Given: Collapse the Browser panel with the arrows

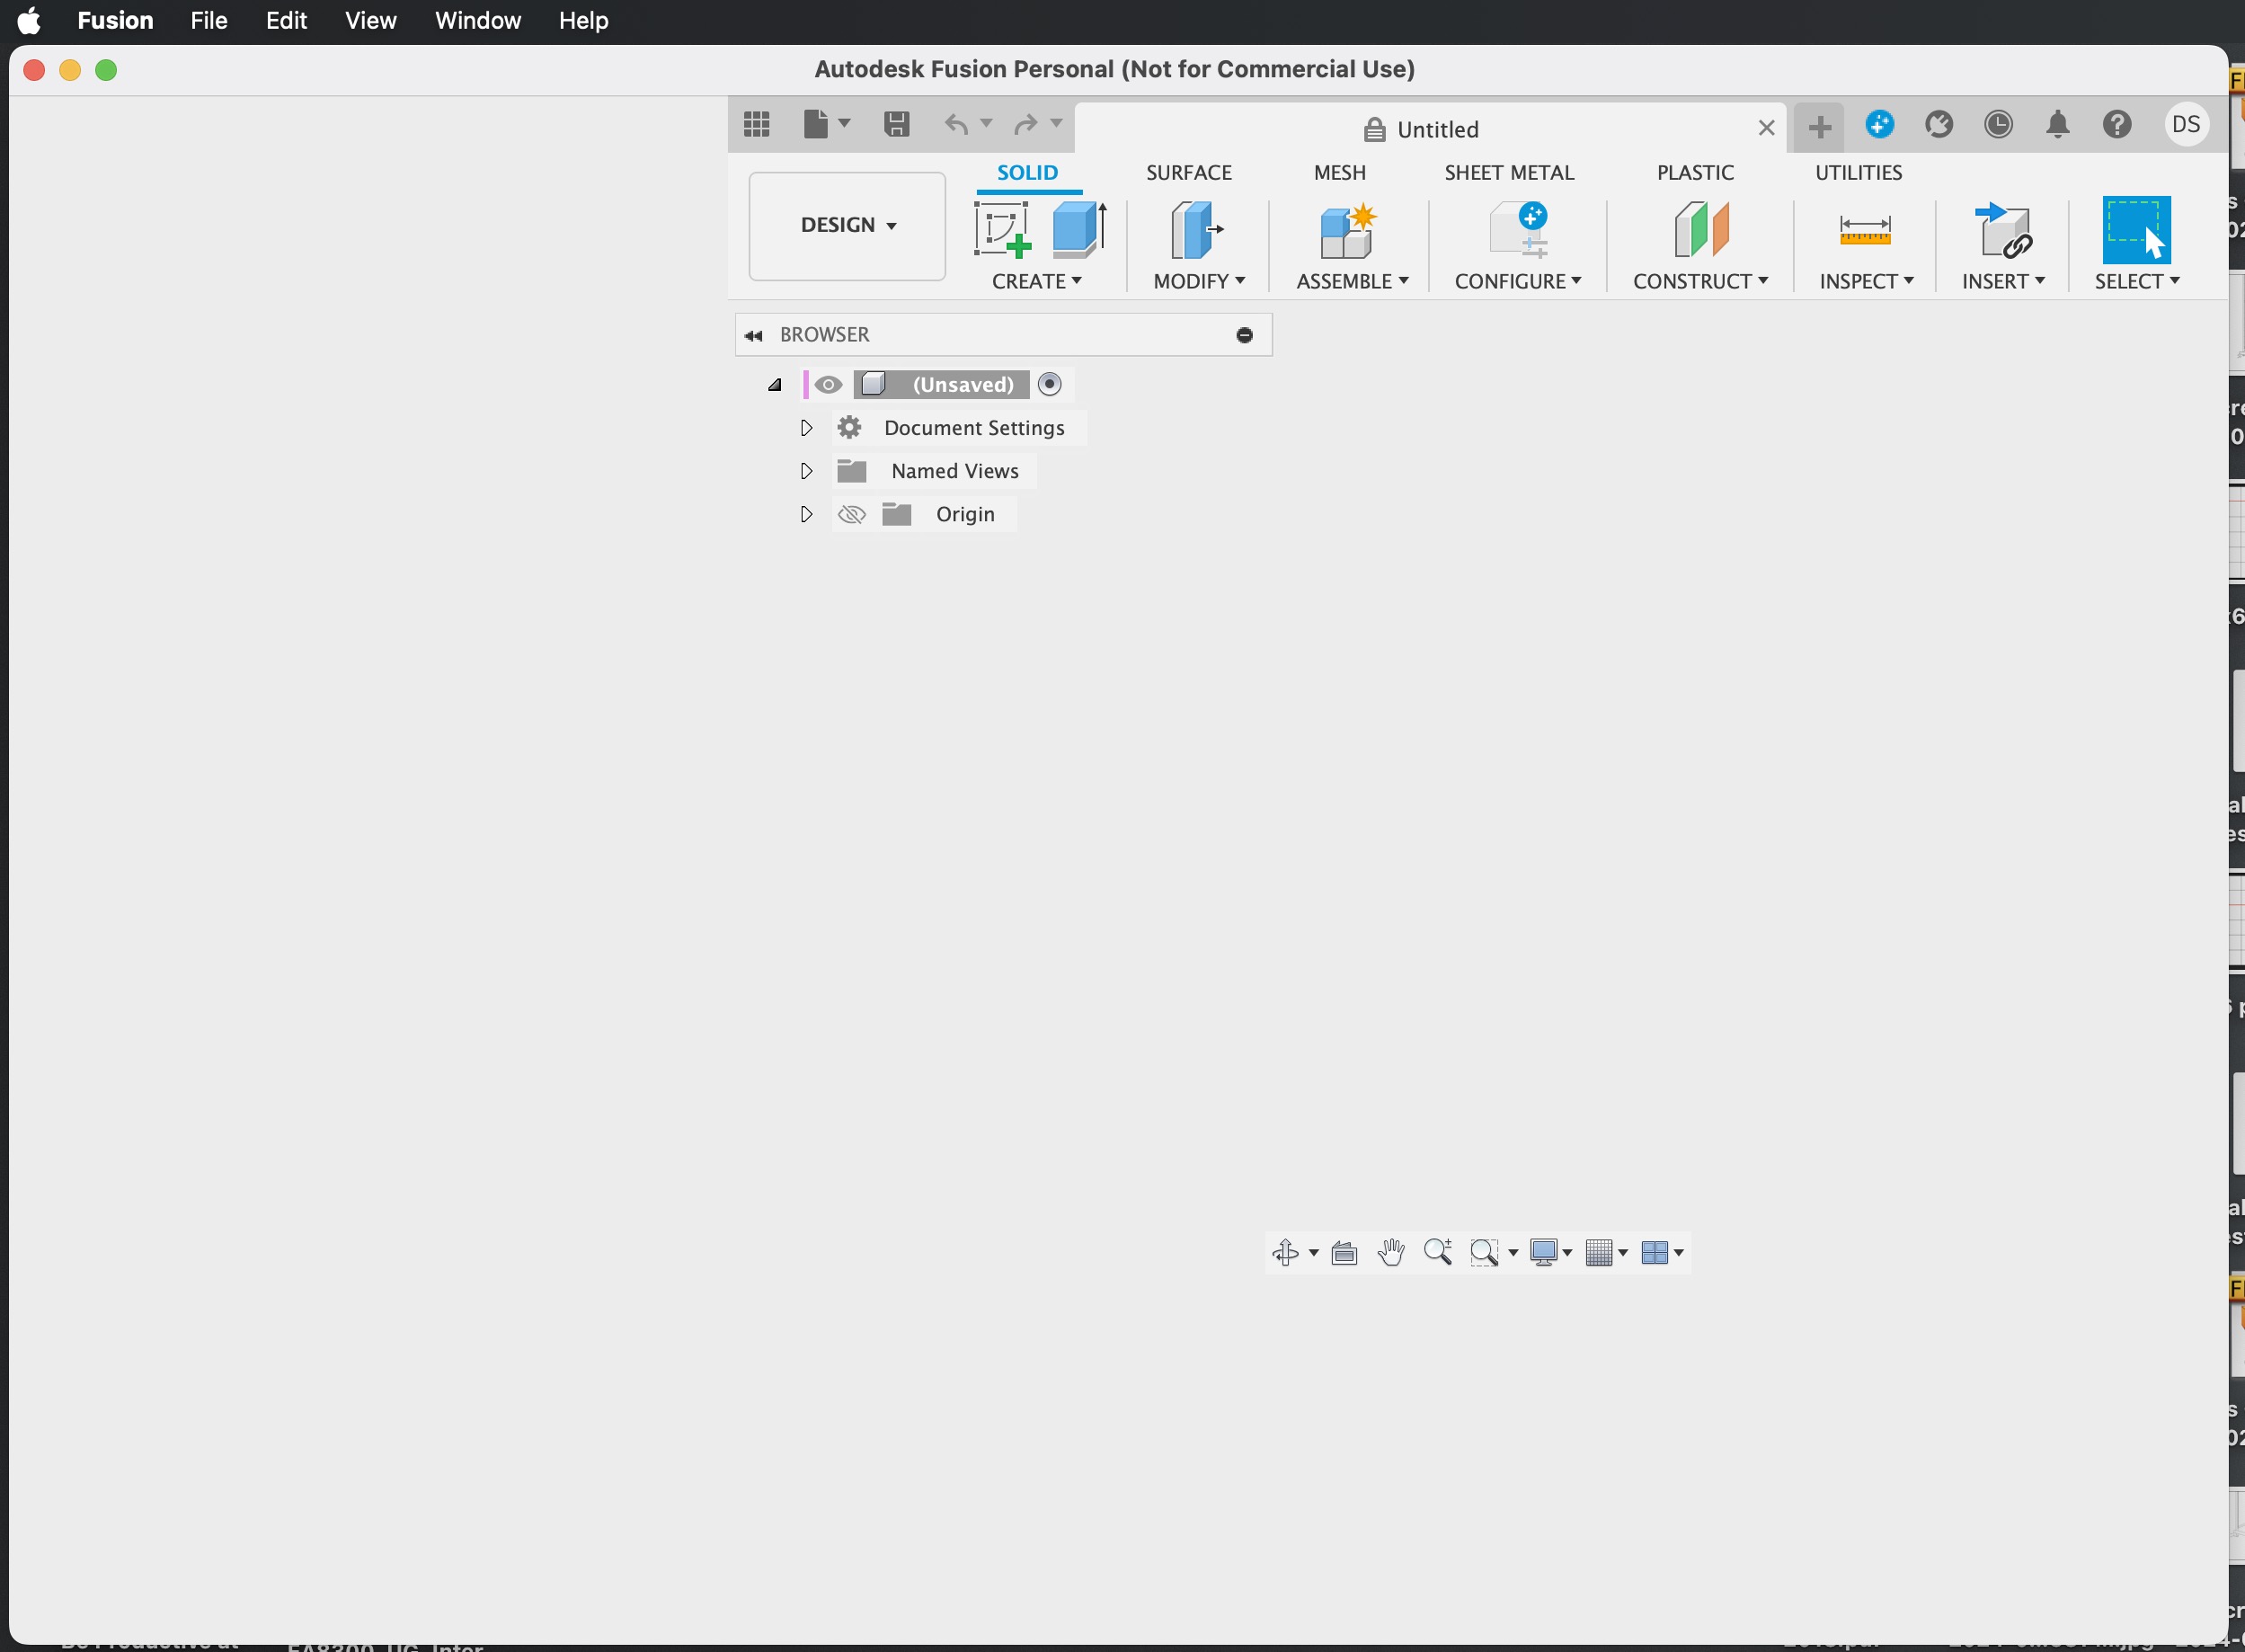Looking at the screenshot, I should [754, 334].
